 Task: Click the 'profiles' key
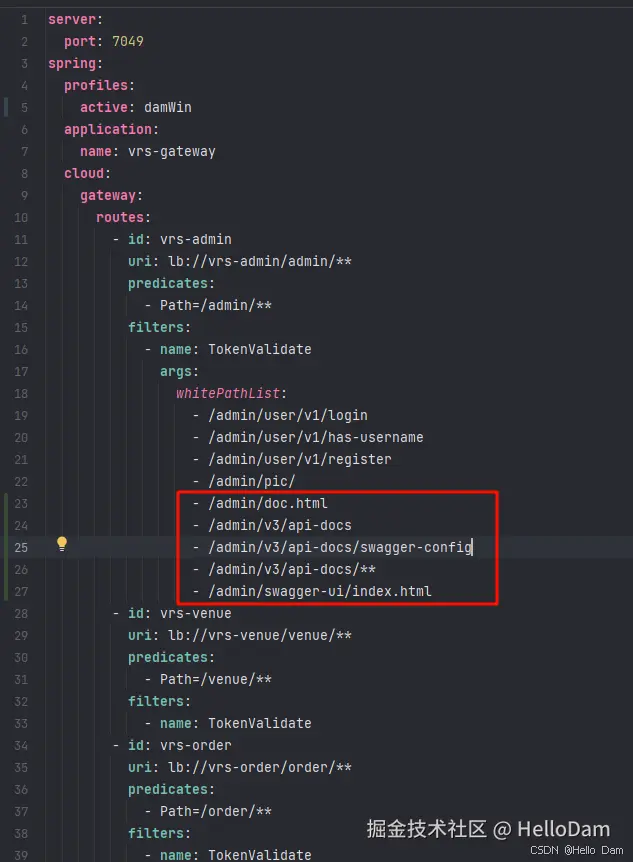pos(96,85)
